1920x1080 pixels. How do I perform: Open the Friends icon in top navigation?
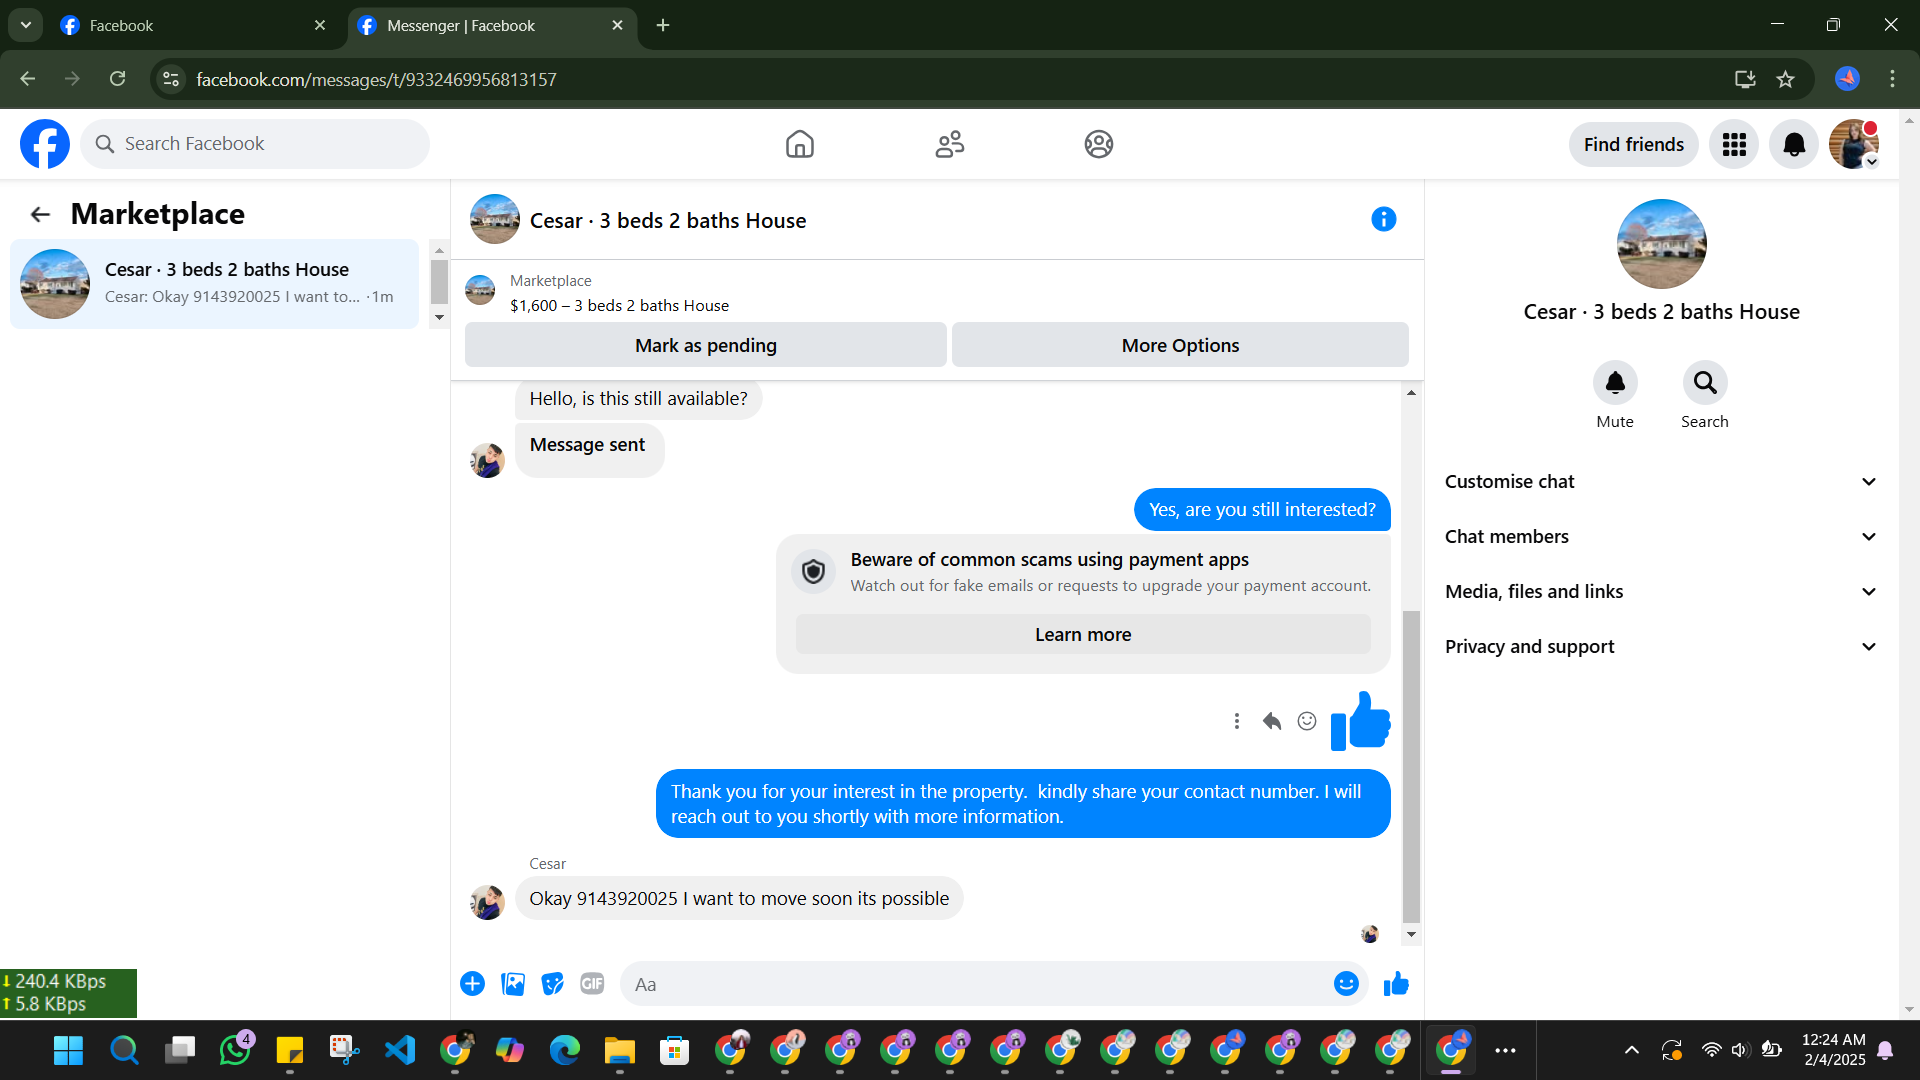[949, 144]
